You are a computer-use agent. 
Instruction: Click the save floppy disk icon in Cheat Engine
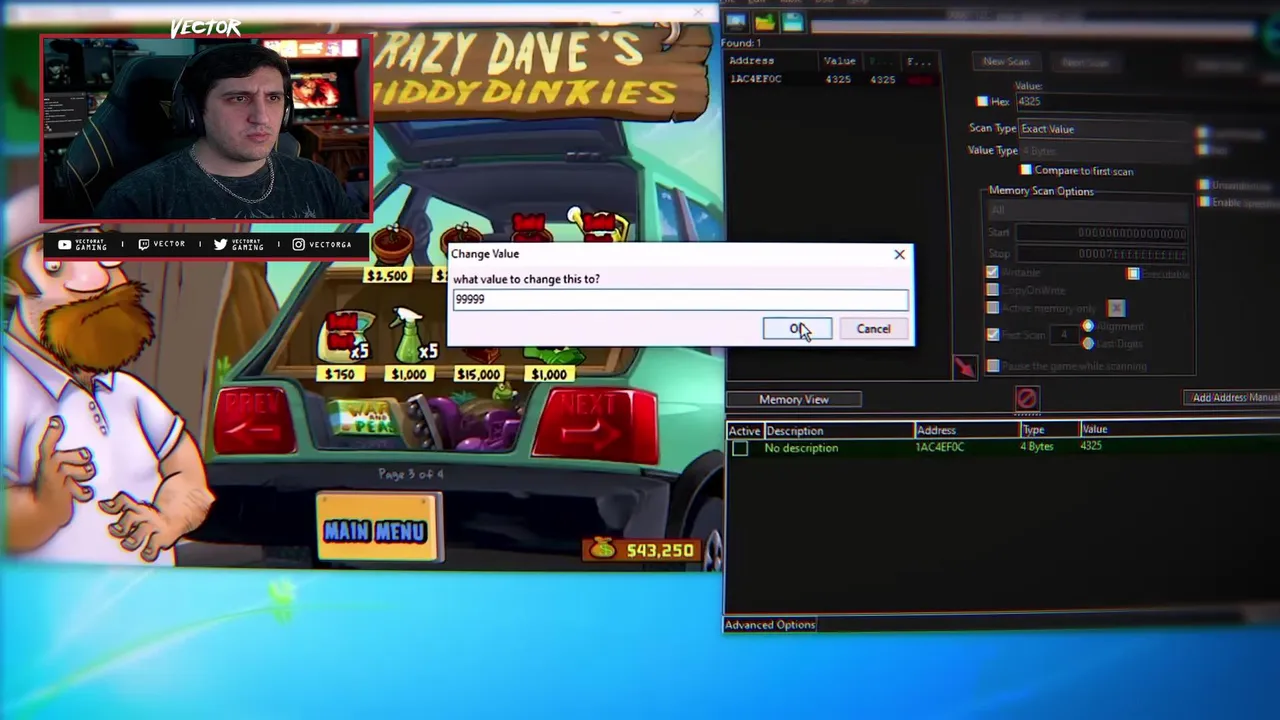tap(792, 21)
